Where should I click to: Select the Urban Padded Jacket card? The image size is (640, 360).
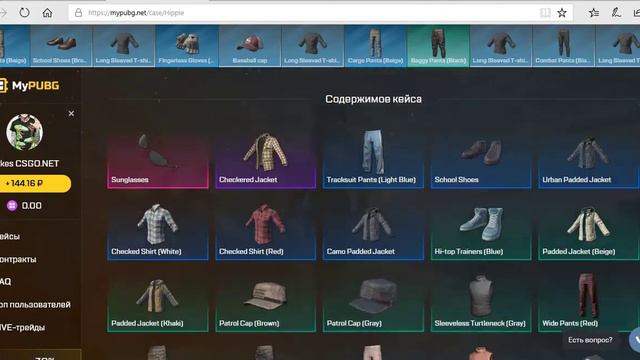tap(589, 159)
